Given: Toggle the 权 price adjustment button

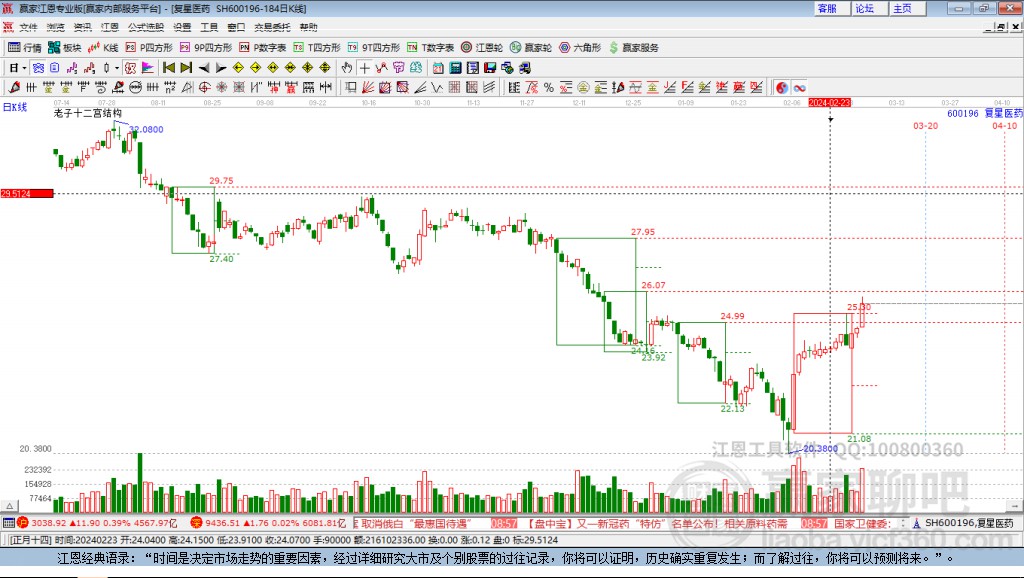Looking at the screenshot, I should point(130,68).
